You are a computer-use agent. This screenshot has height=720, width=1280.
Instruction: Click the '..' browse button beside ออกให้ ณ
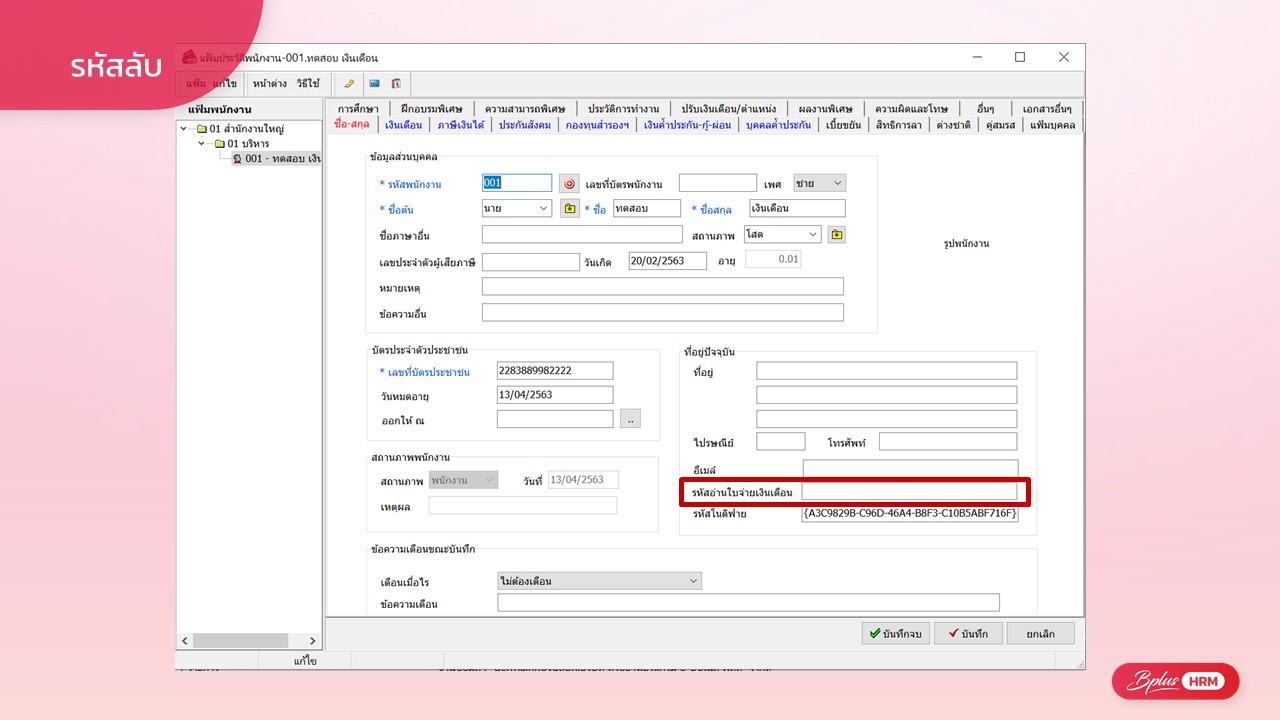pos(630,420)
